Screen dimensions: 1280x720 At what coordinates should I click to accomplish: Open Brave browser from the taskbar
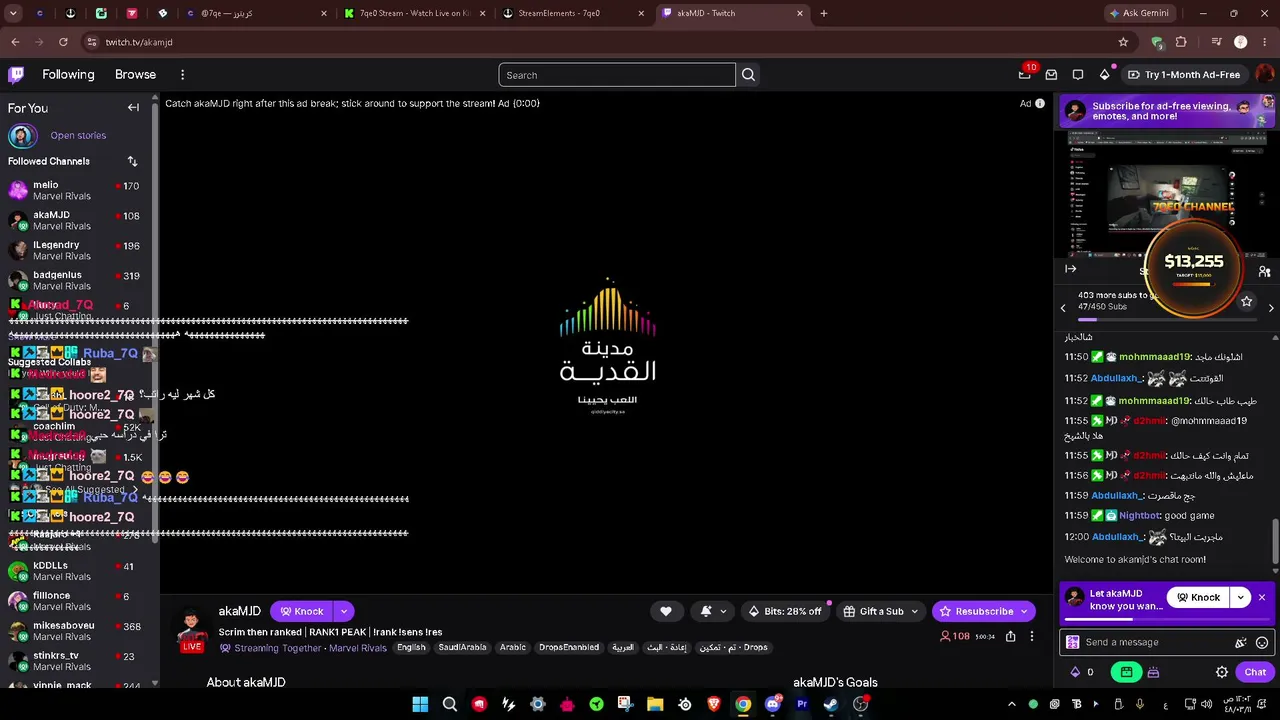714,705
